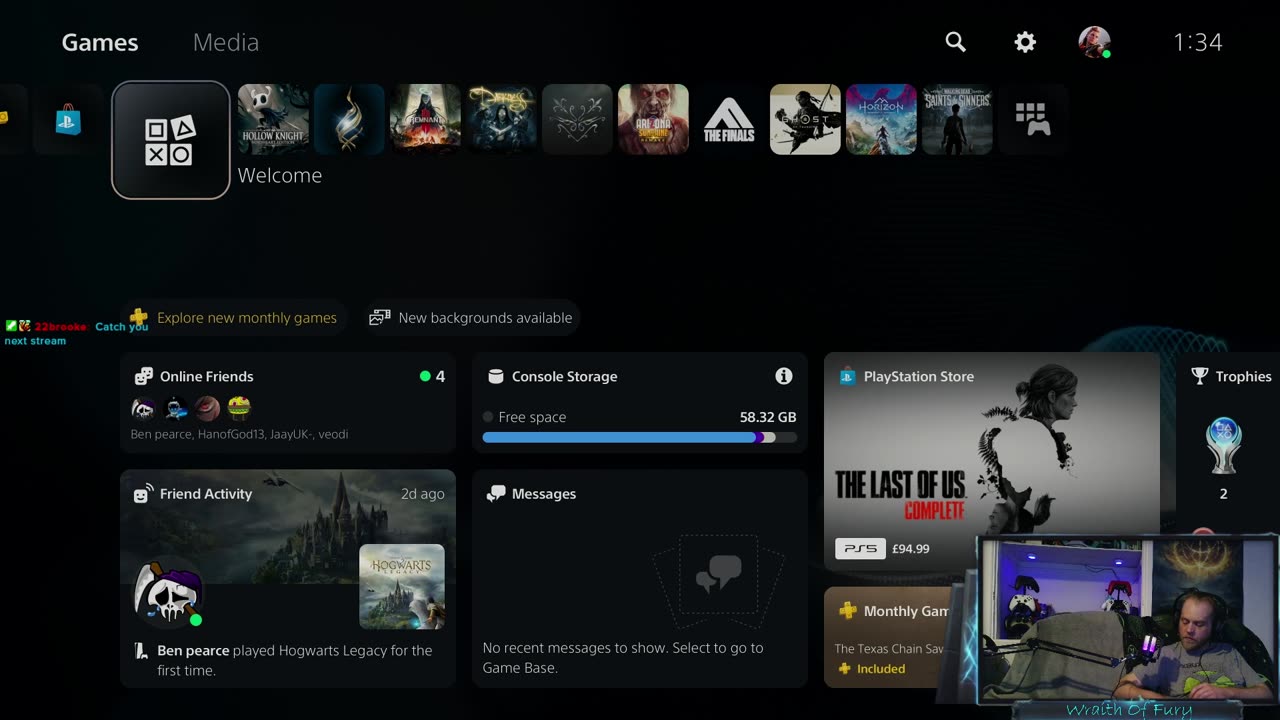Launch Saints & Sinners game tile
The width and height of the screenshot is (1280, 720).
click(957, 119)
